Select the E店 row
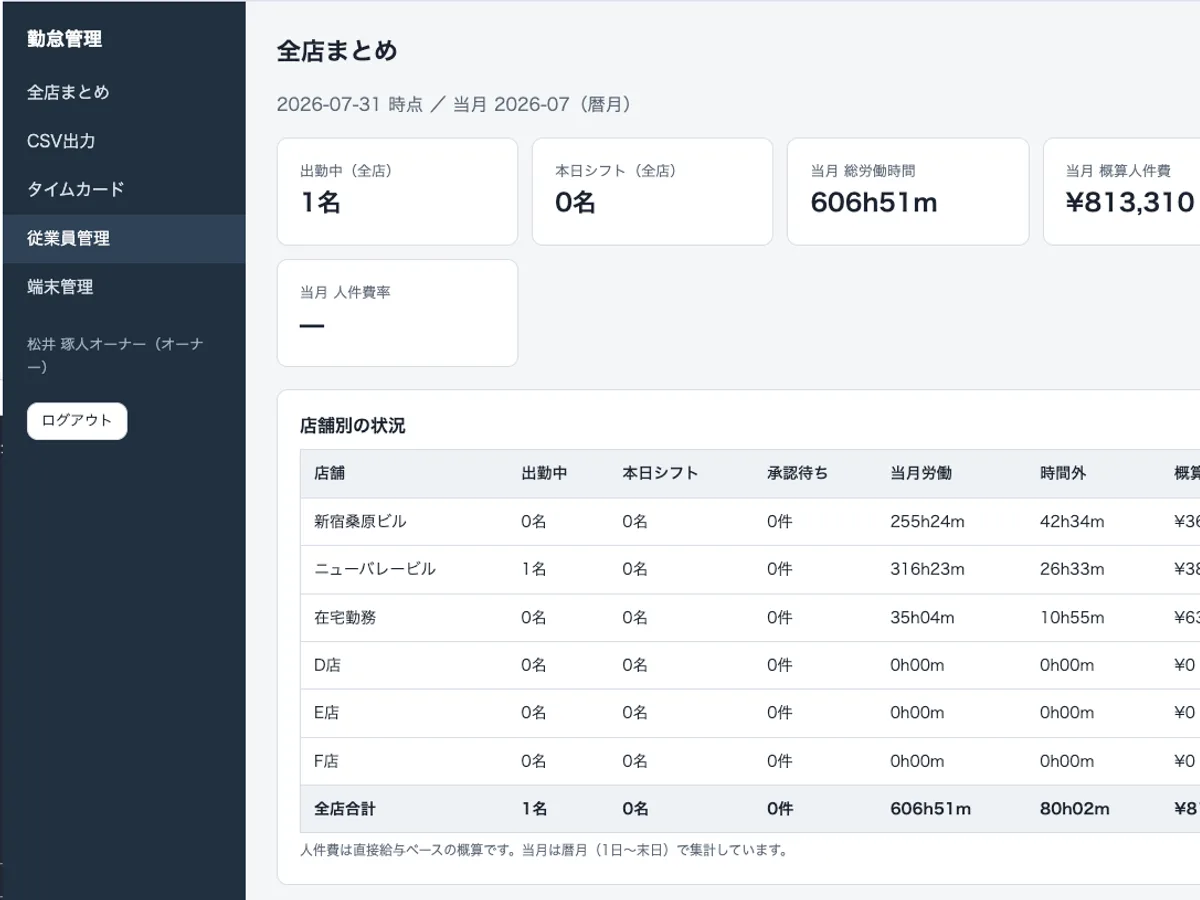 750,714
